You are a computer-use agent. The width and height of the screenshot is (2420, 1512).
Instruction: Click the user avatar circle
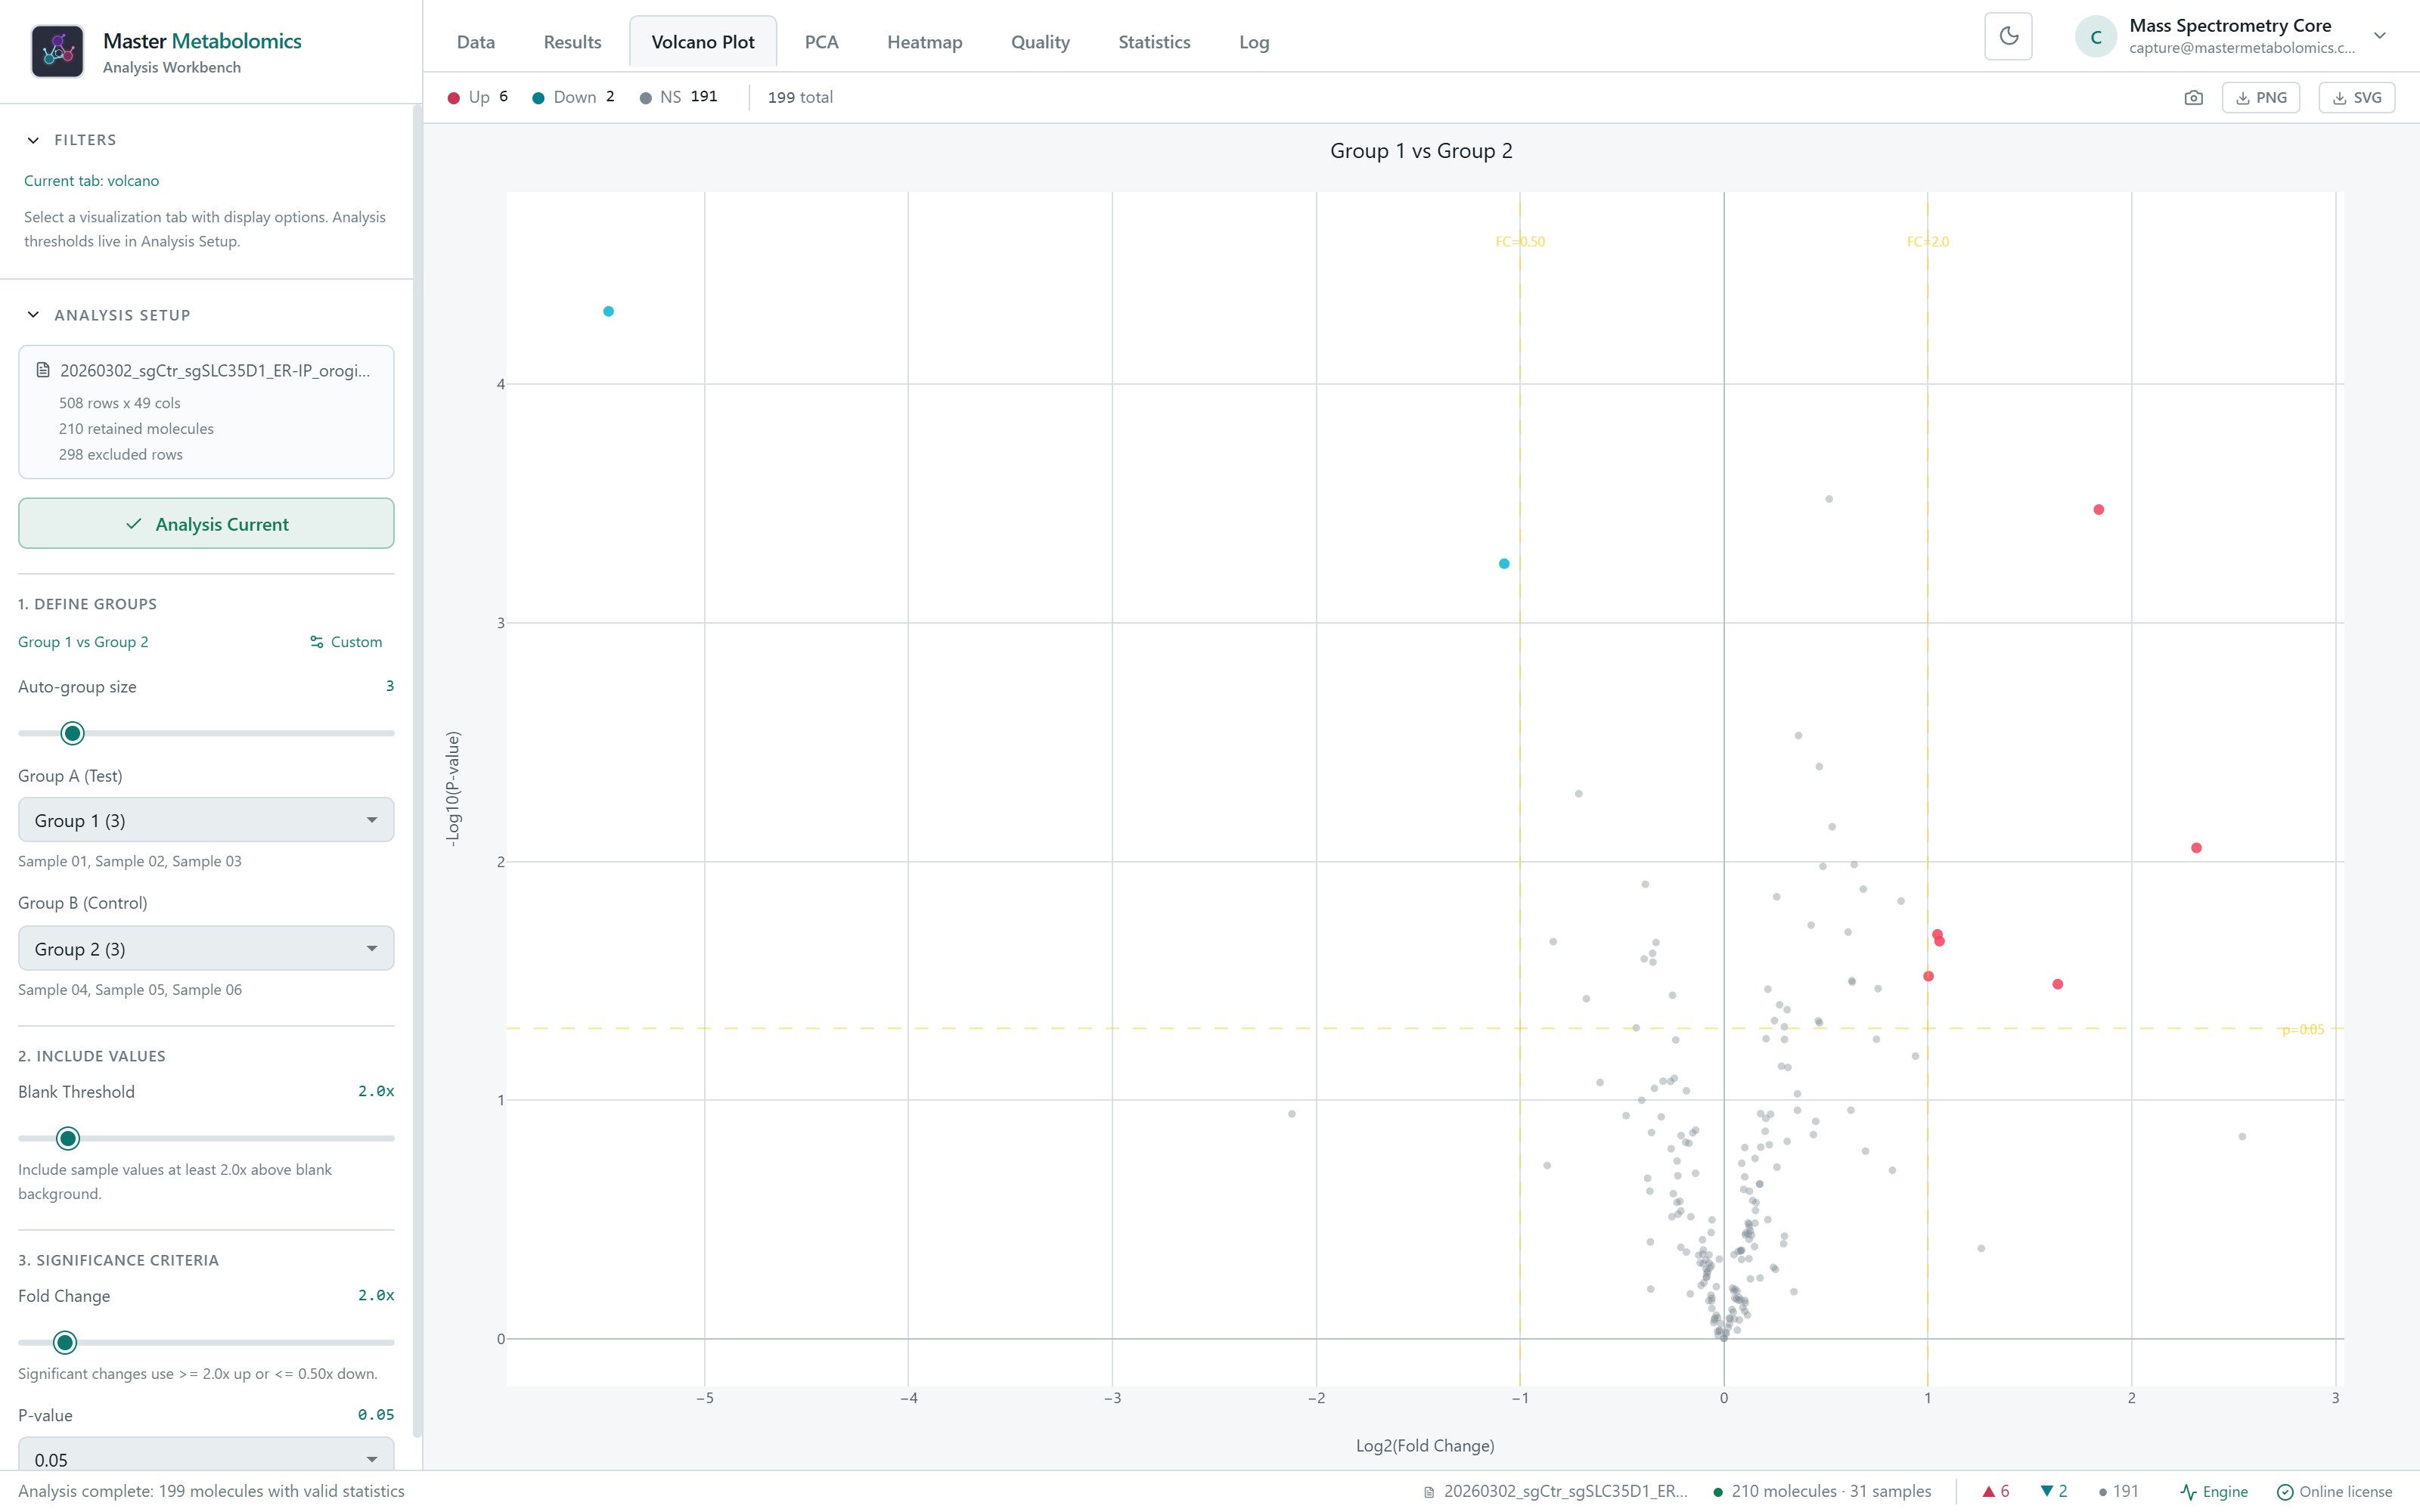(2096, 37)
